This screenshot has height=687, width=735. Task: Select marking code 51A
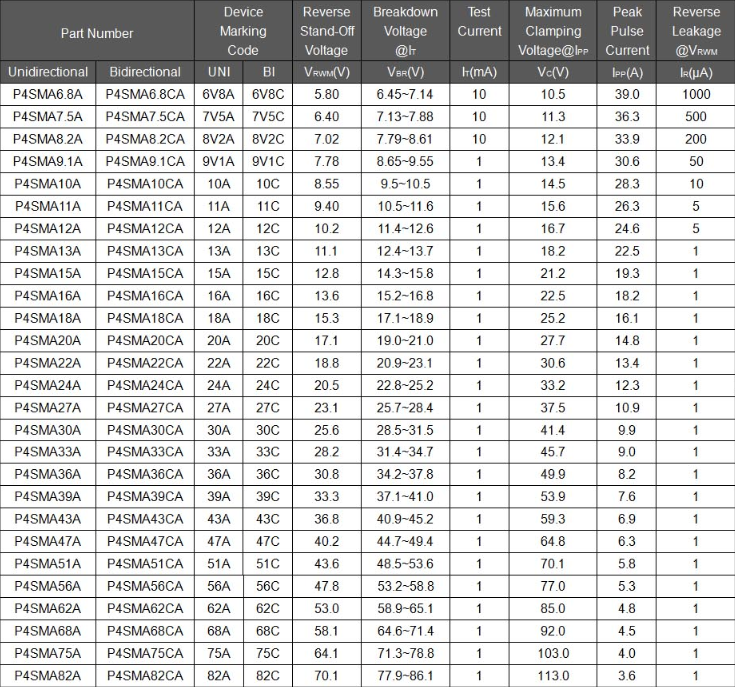[x=218, y=564]
